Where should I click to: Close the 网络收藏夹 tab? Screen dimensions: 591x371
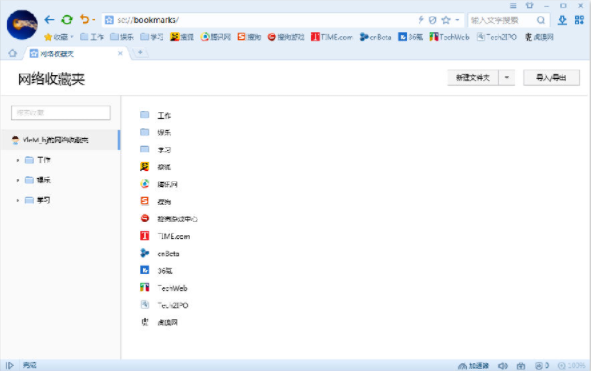[x=120, y=54]
